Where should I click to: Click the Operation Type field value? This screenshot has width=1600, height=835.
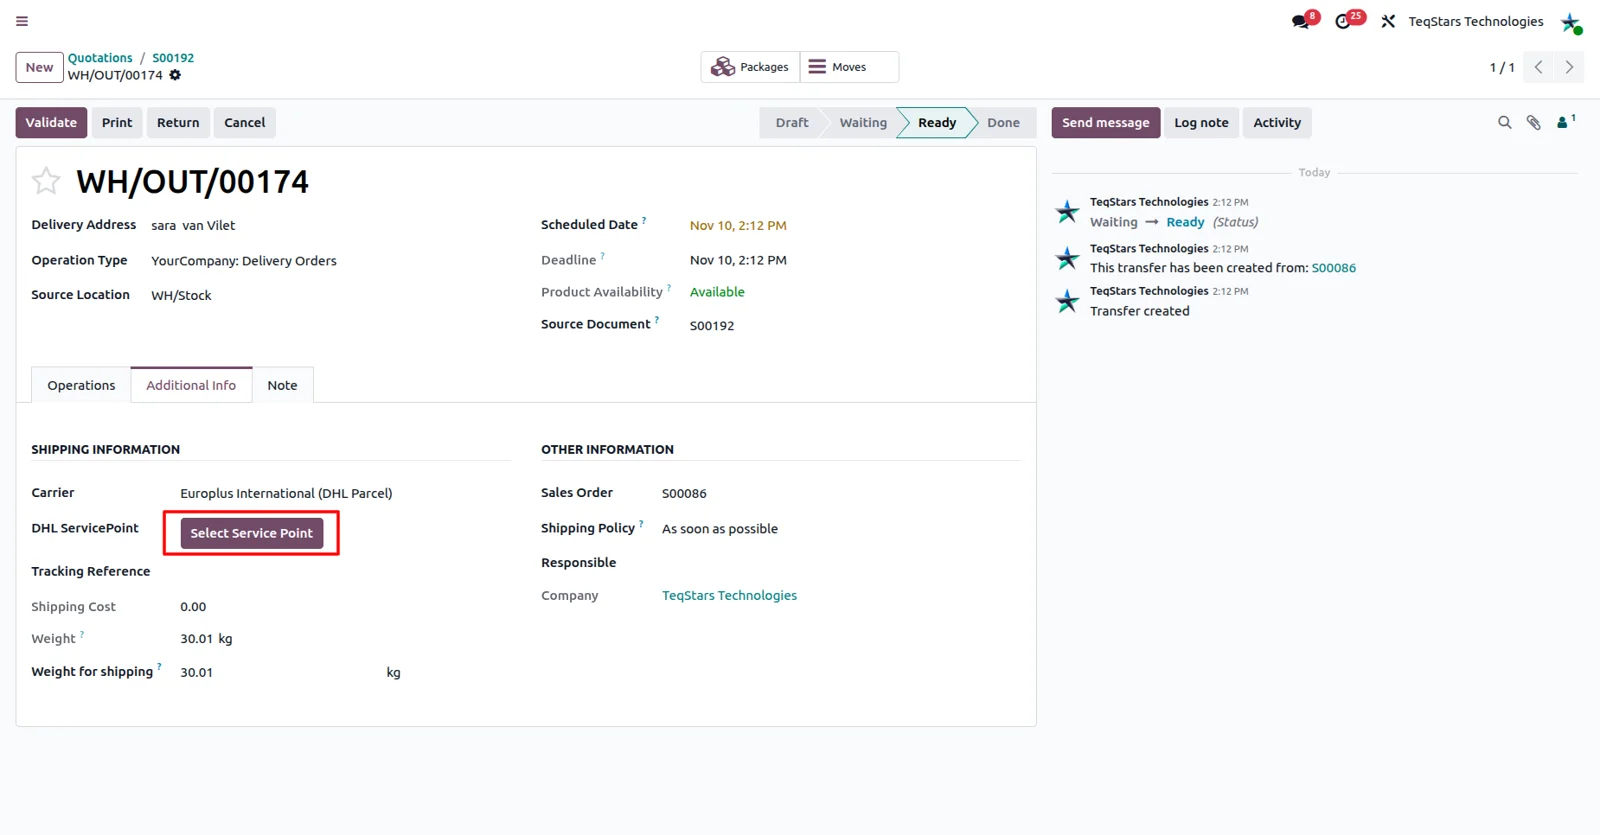coord(244,261)
